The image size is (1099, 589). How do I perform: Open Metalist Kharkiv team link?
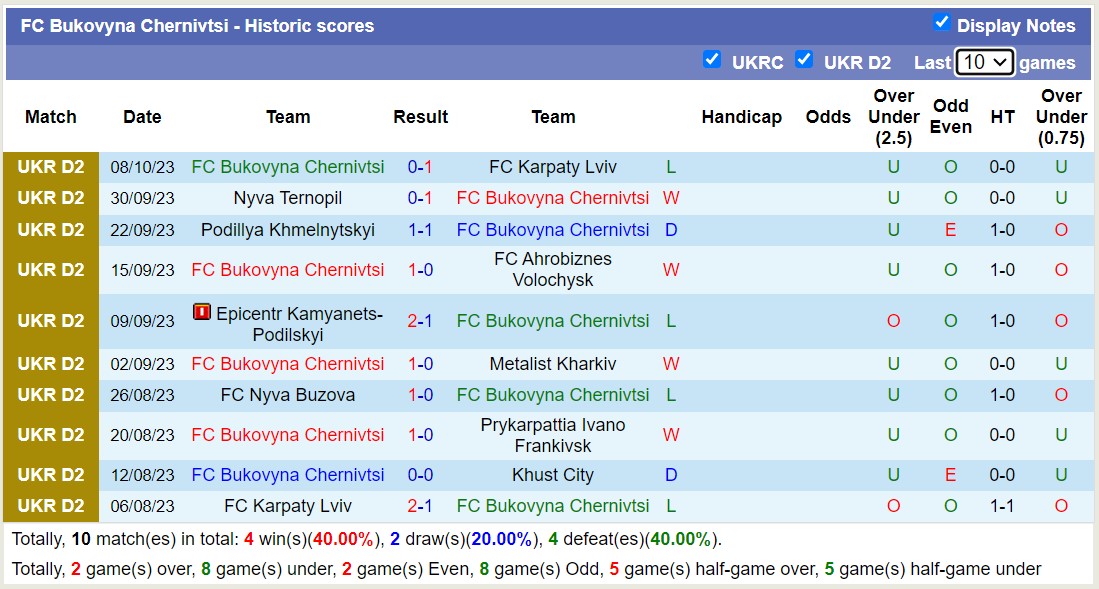(553, 364)
